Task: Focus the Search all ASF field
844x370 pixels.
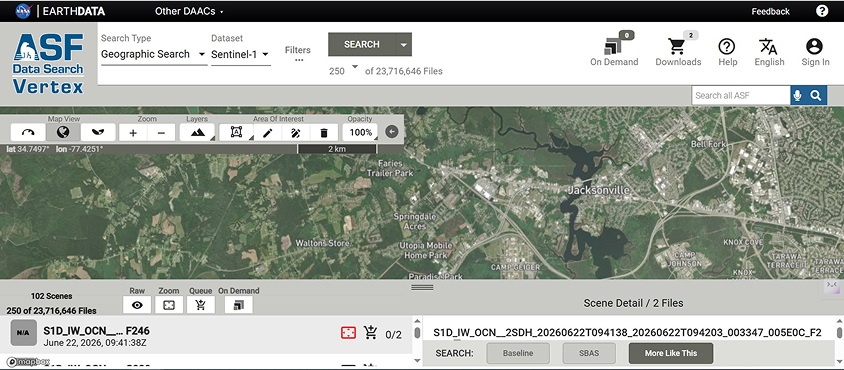Action: click(741, 95)
